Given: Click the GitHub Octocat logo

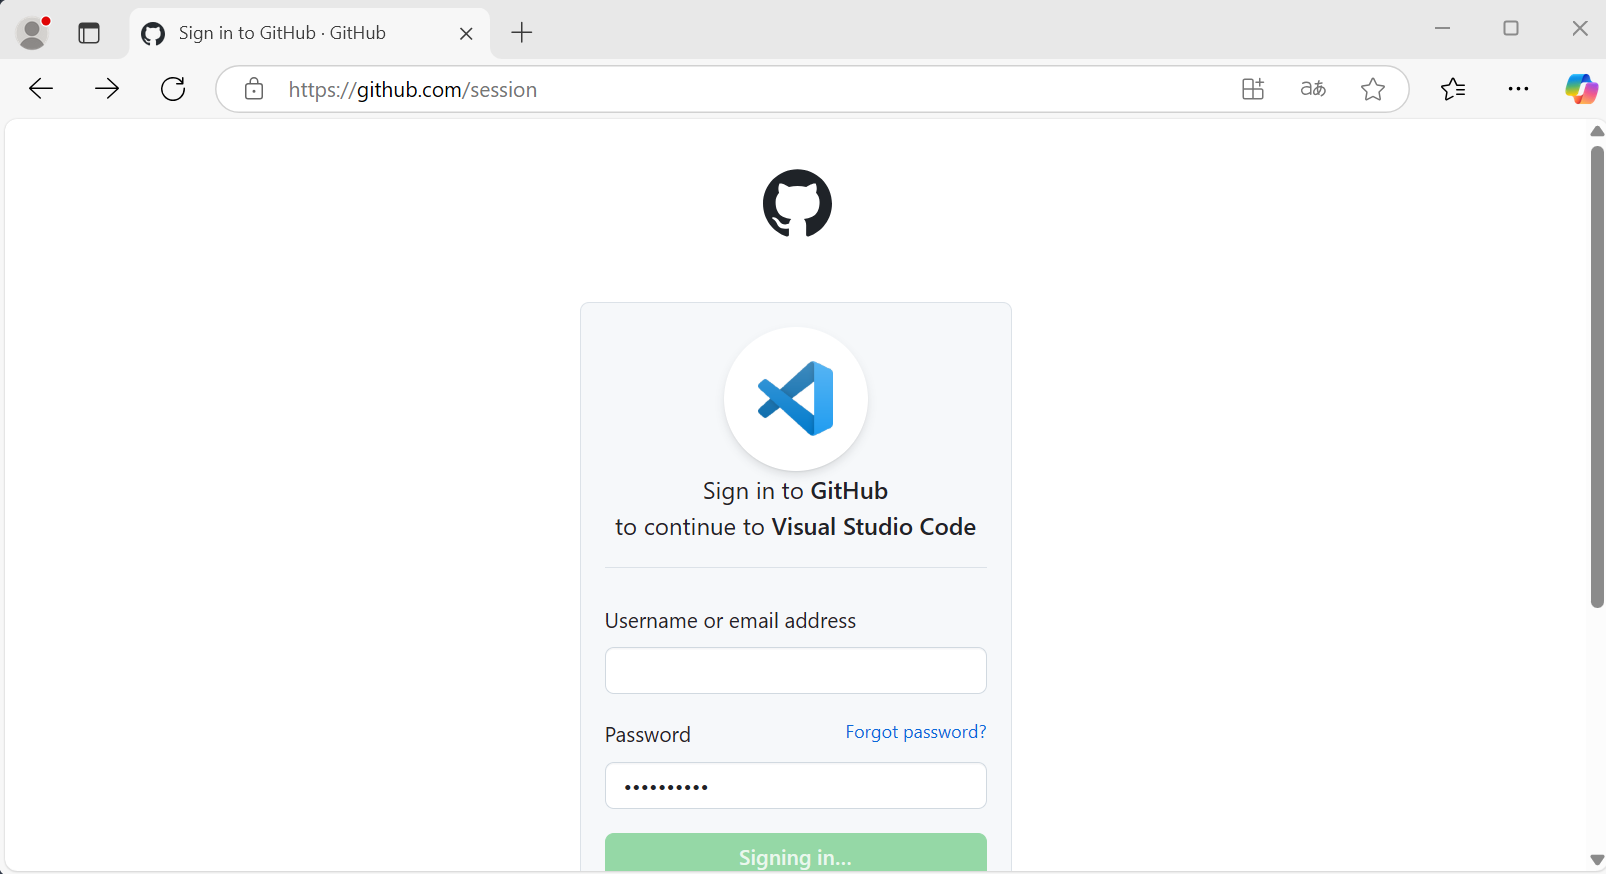Looking at the screenshot, I should tap(797, 203).
